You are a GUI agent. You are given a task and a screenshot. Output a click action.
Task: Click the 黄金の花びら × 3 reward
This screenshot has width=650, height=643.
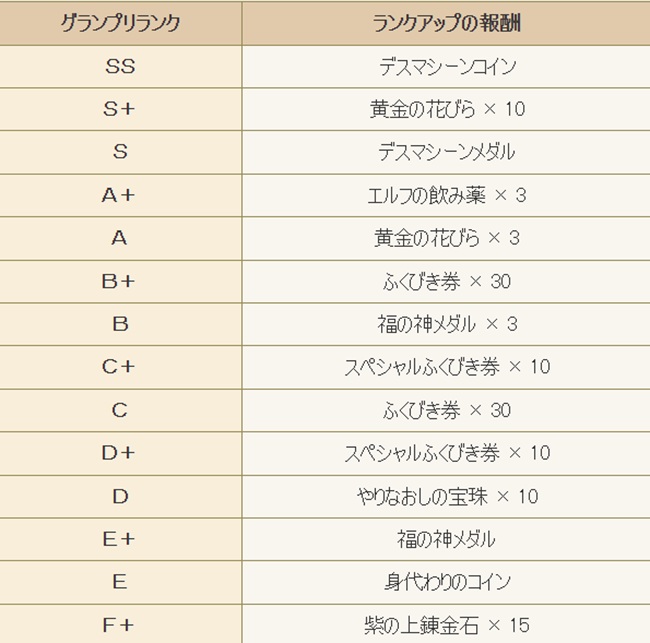pyautogui.click(x=447, y=238)
